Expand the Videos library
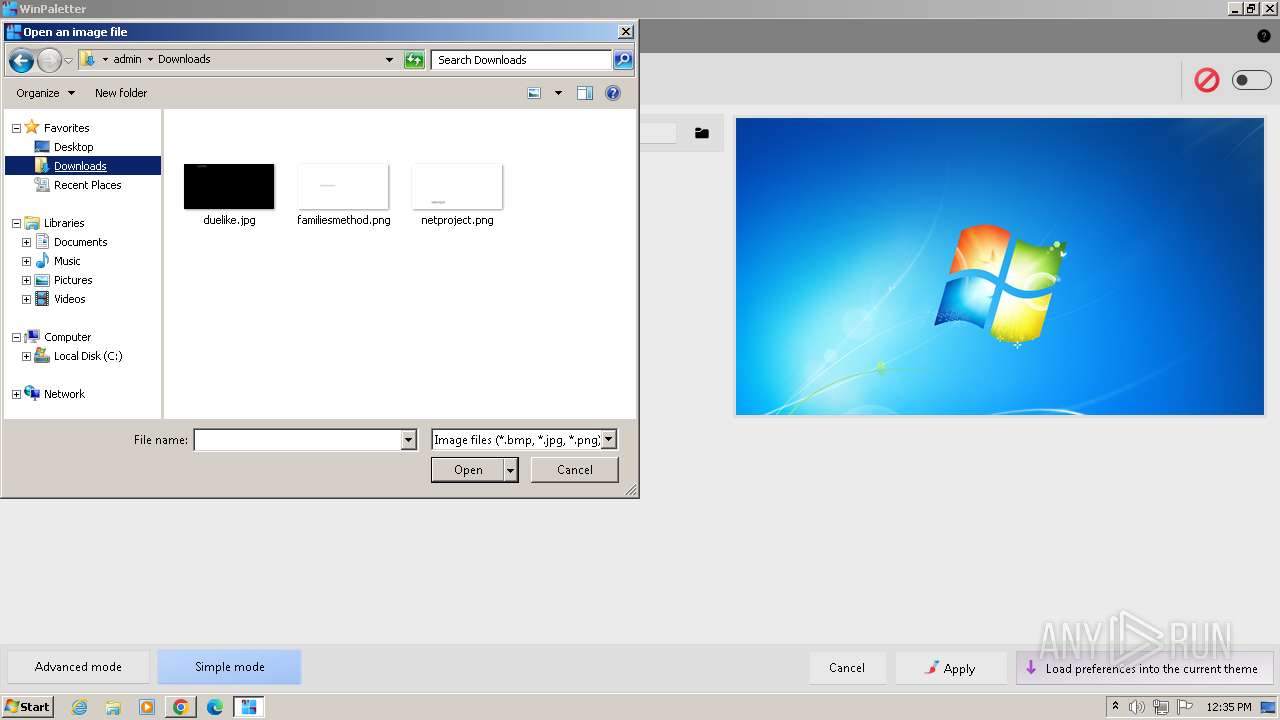Screen dimensions: 1280x720 click(x=27, y=299)
